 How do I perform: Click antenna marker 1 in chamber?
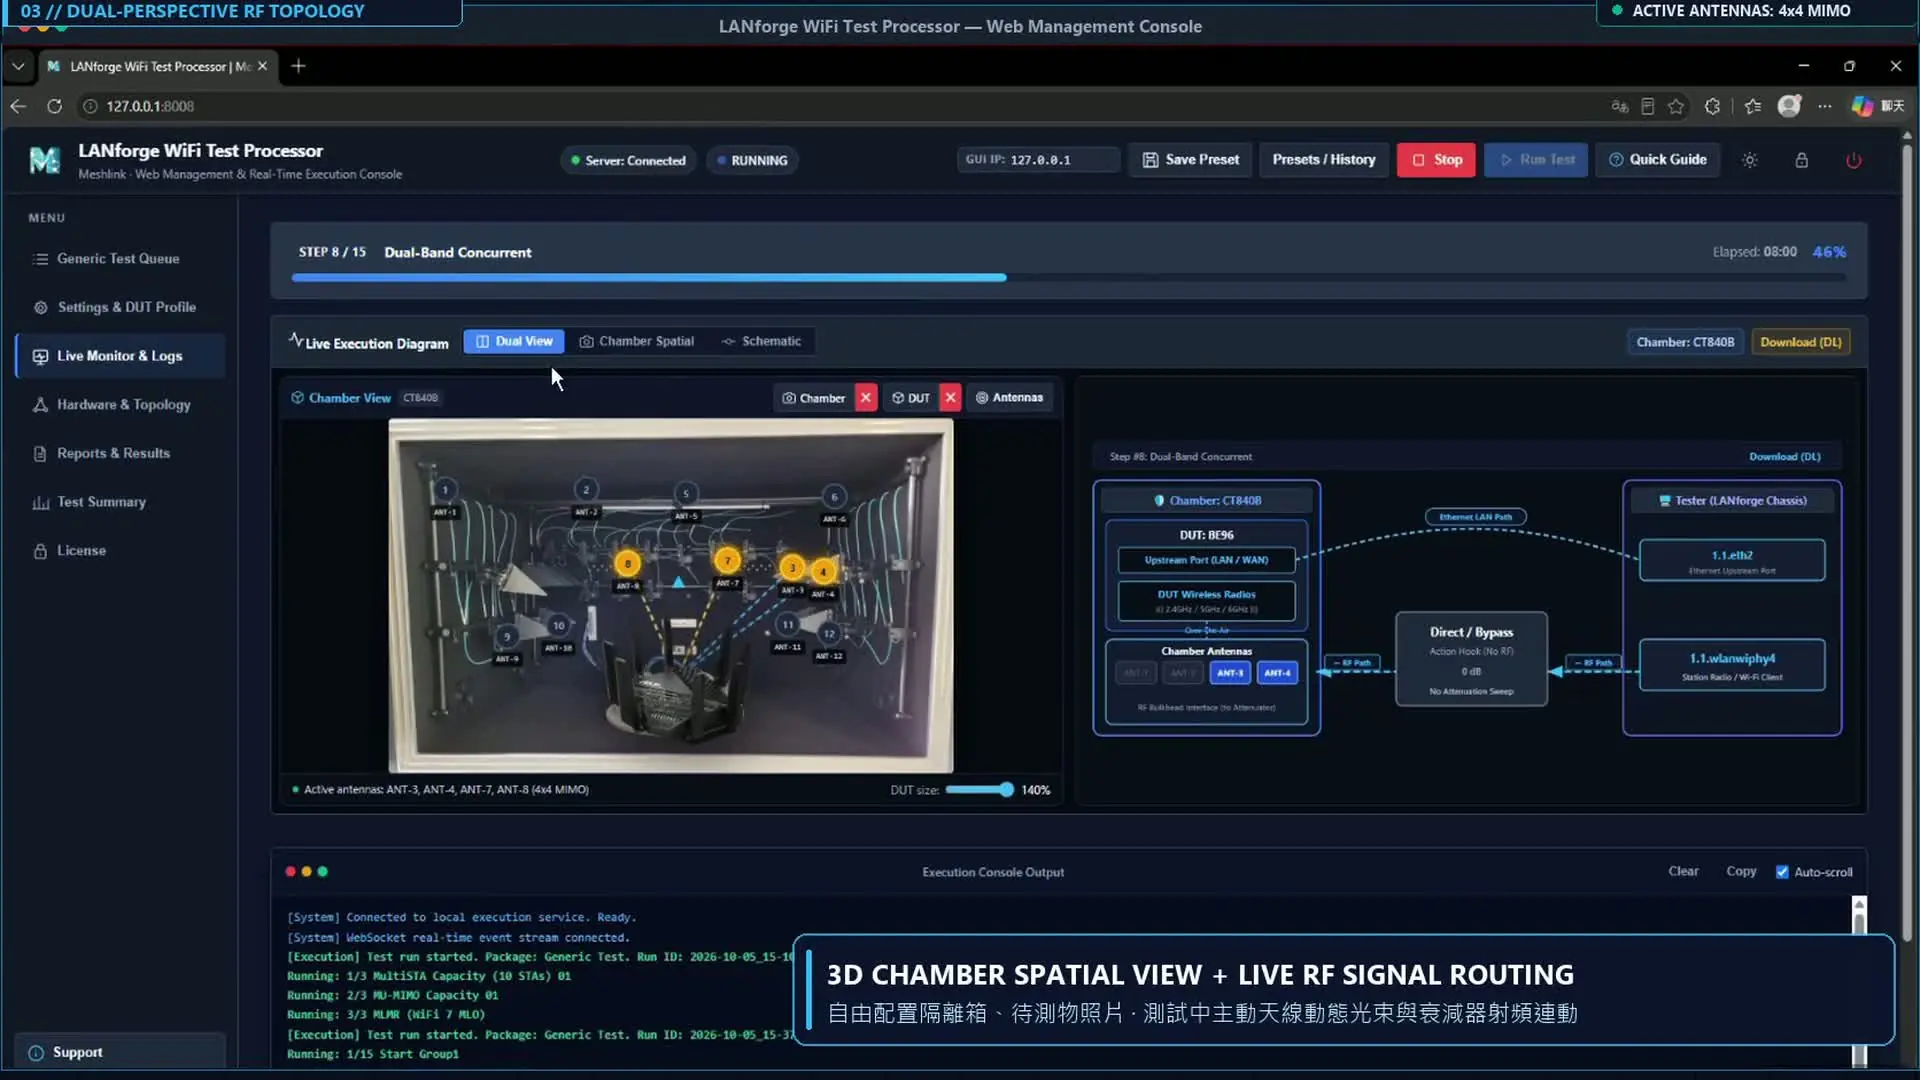pyautogui.click(x=445, y=490)
